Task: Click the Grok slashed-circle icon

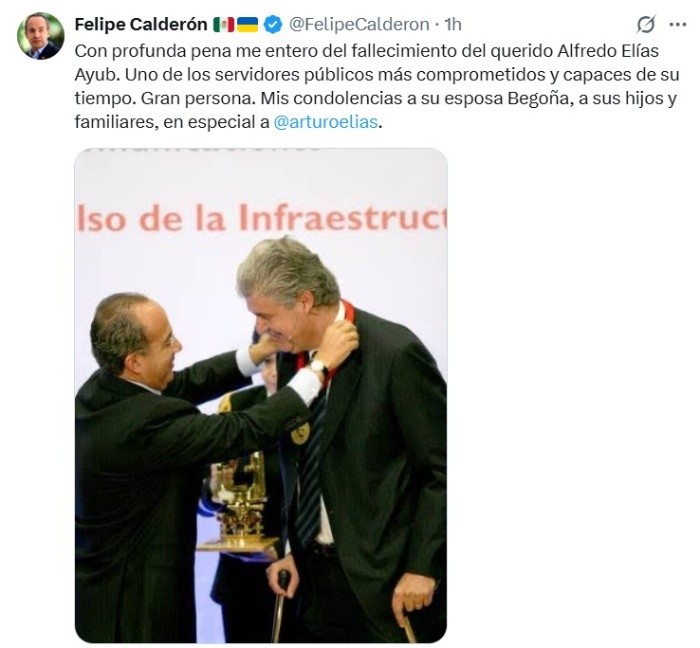Action: tap(646, 25)
